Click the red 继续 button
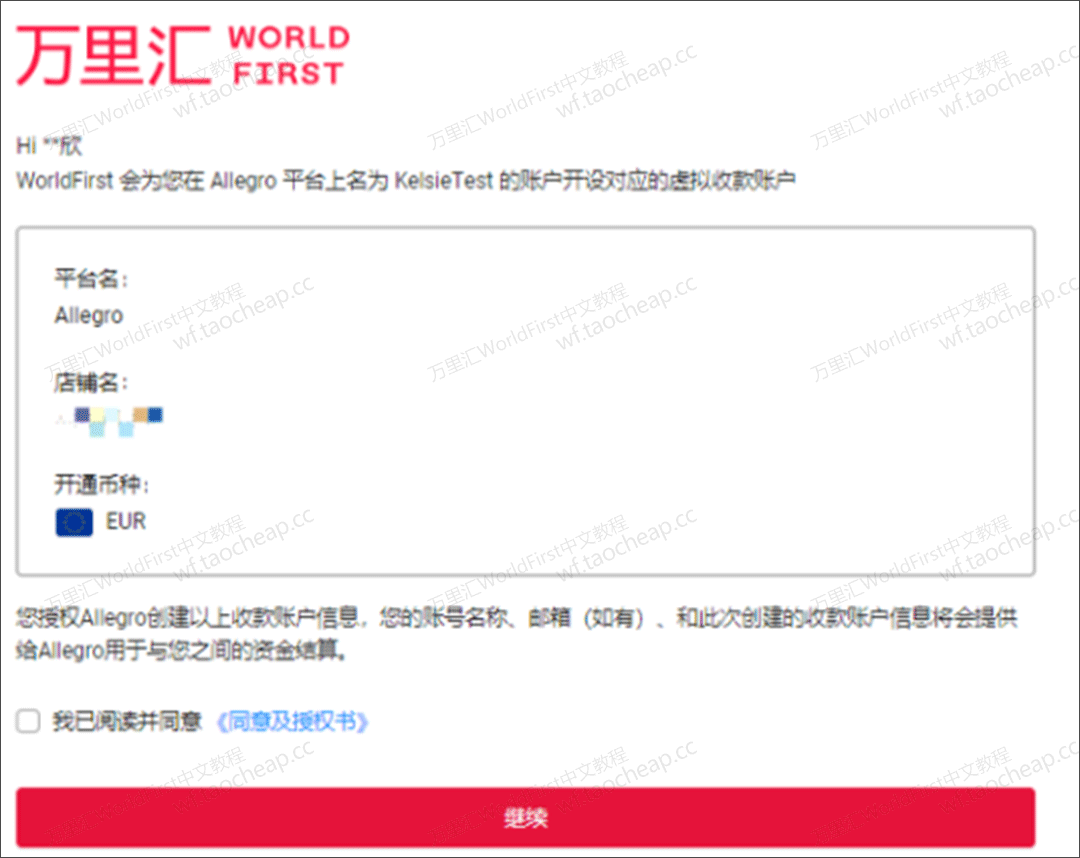The width and height of the screenshot is (1080, 858). (526, 817)
